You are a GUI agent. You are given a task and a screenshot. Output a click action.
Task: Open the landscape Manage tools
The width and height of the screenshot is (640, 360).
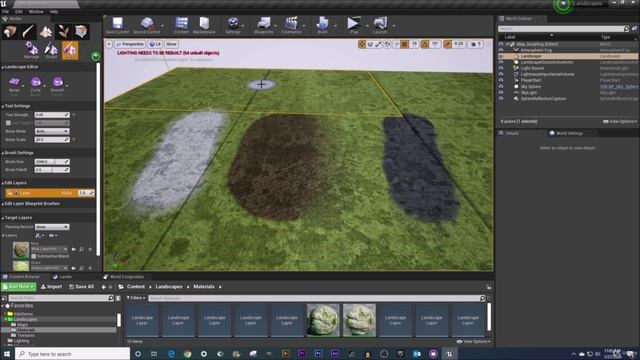[31, 51]
